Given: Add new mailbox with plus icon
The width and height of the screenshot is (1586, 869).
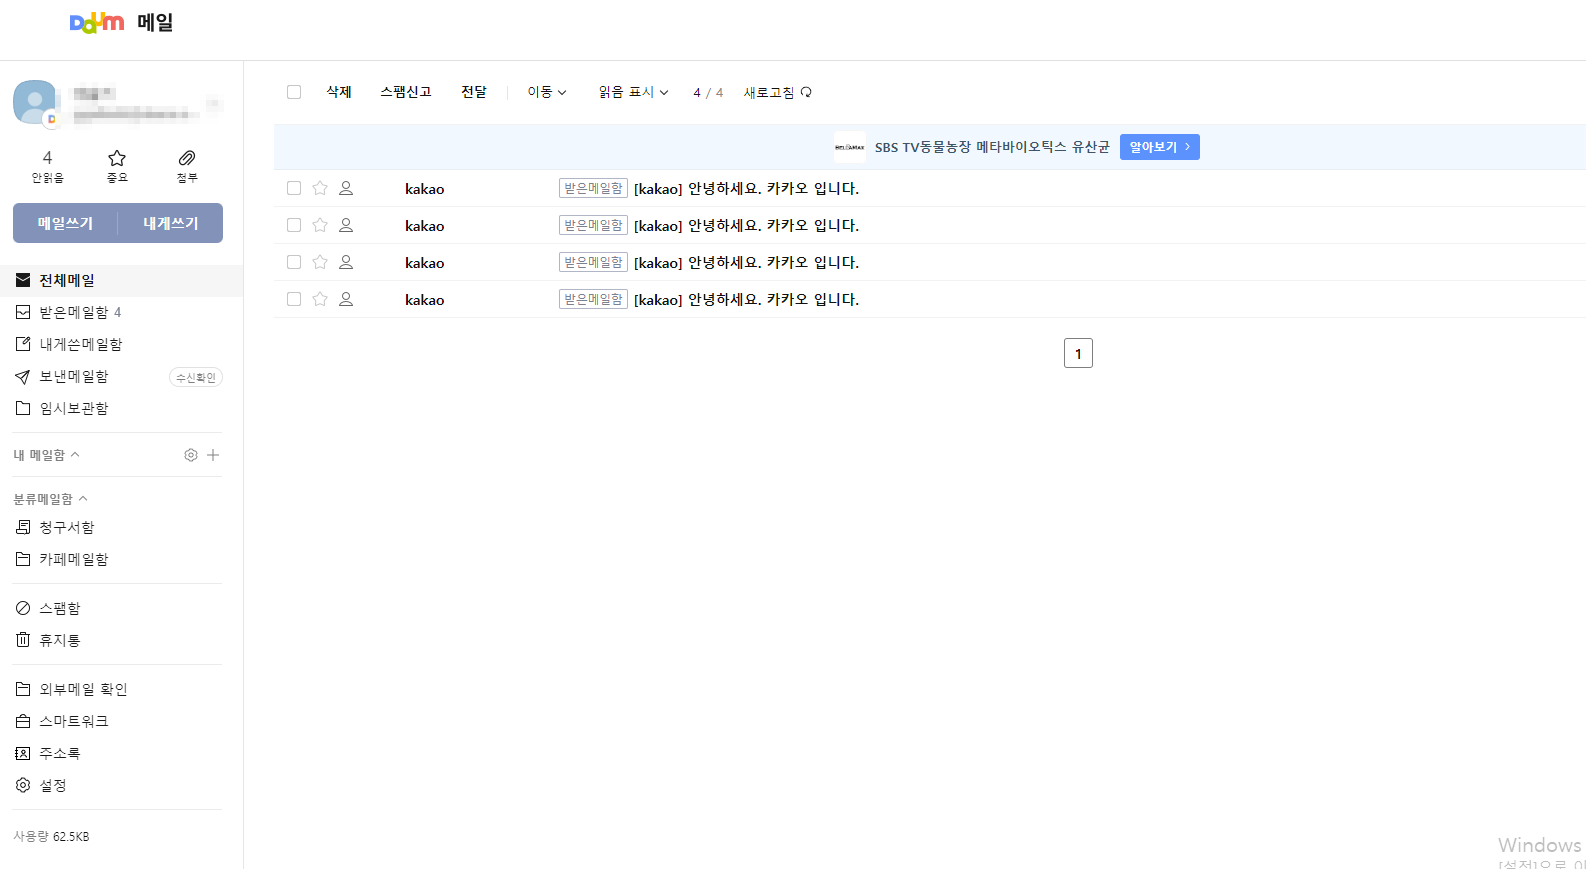Looking at the screenshot, I should click(x=213, y=455).
